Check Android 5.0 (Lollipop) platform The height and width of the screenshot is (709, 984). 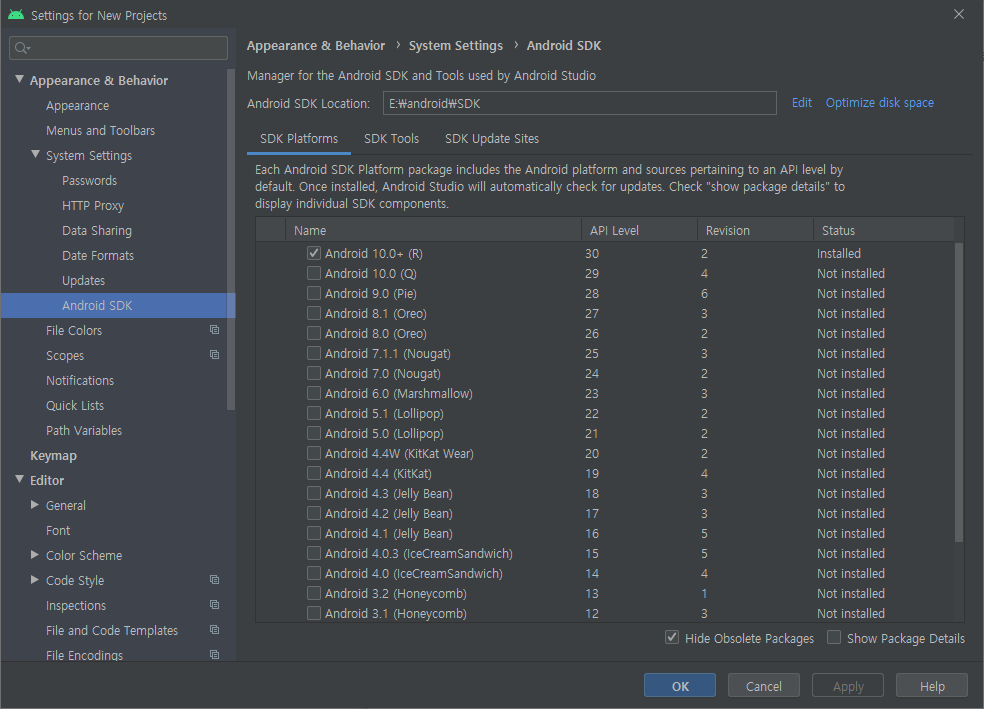[314, 434]
